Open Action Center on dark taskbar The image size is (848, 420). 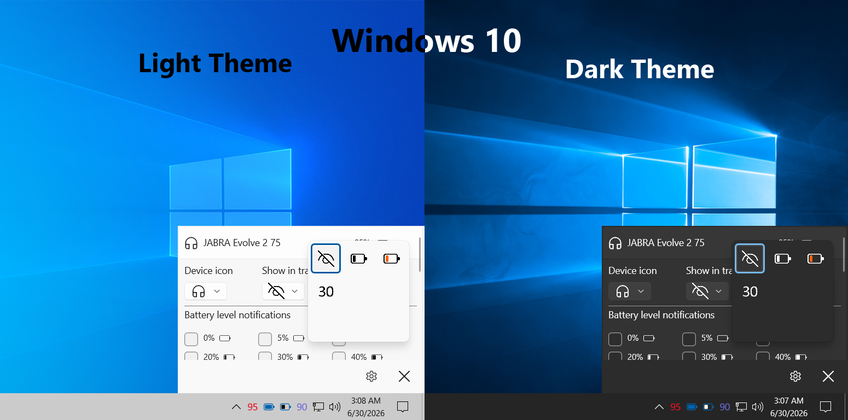tap(825, 406)
